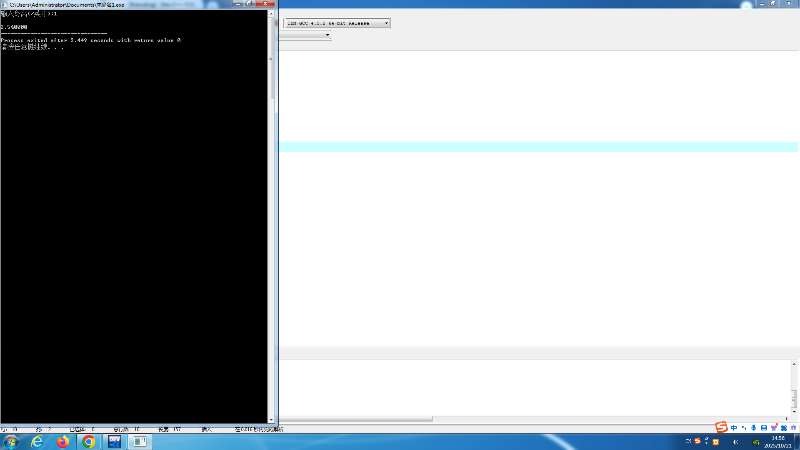
Task: Toggle punctuation mode on Sogou bar
Action: (744, 428)
